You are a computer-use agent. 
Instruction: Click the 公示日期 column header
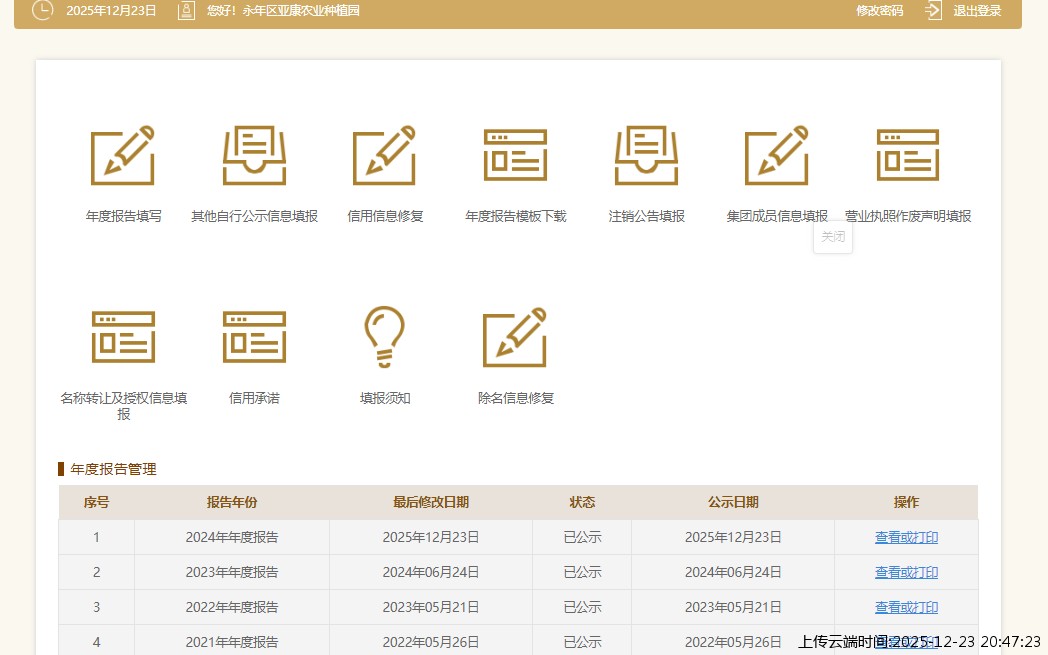733,502
